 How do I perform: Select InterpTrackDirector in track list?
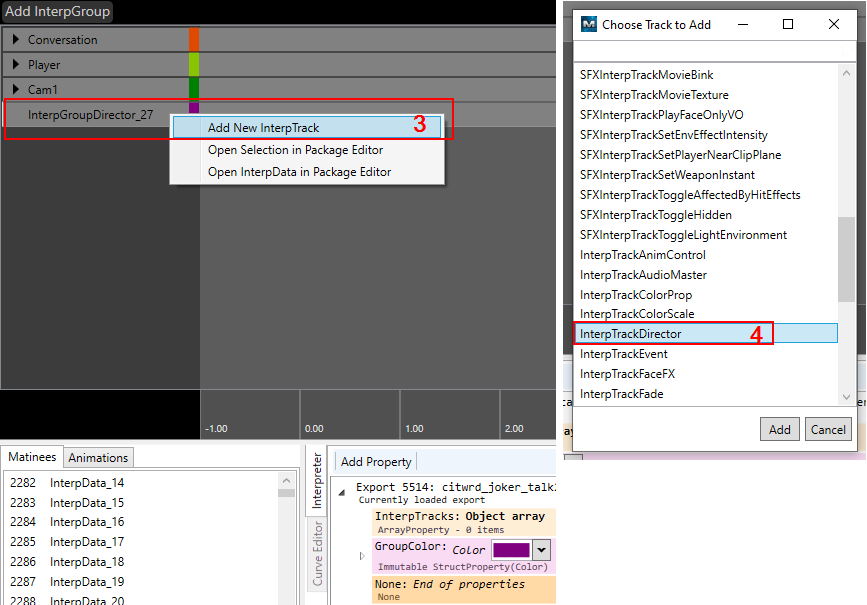click(x=706, y=333)
